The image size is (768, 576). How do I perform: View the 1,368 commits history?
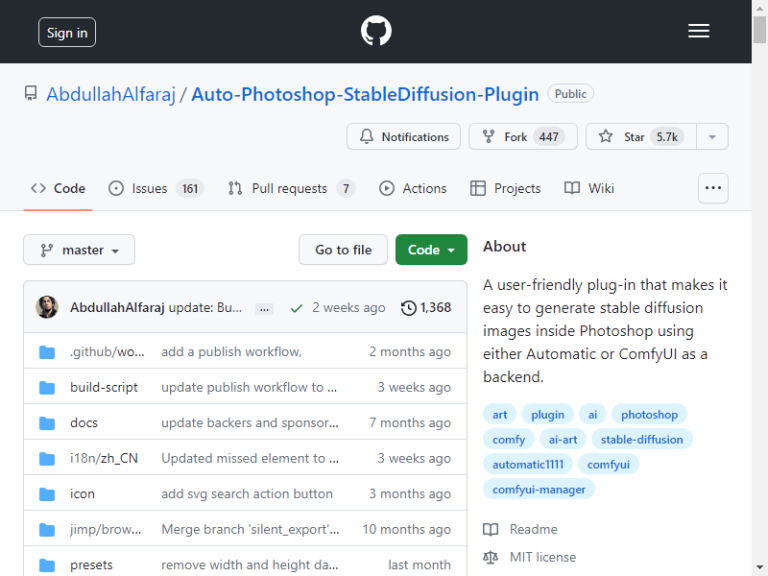tap(426, 308)
